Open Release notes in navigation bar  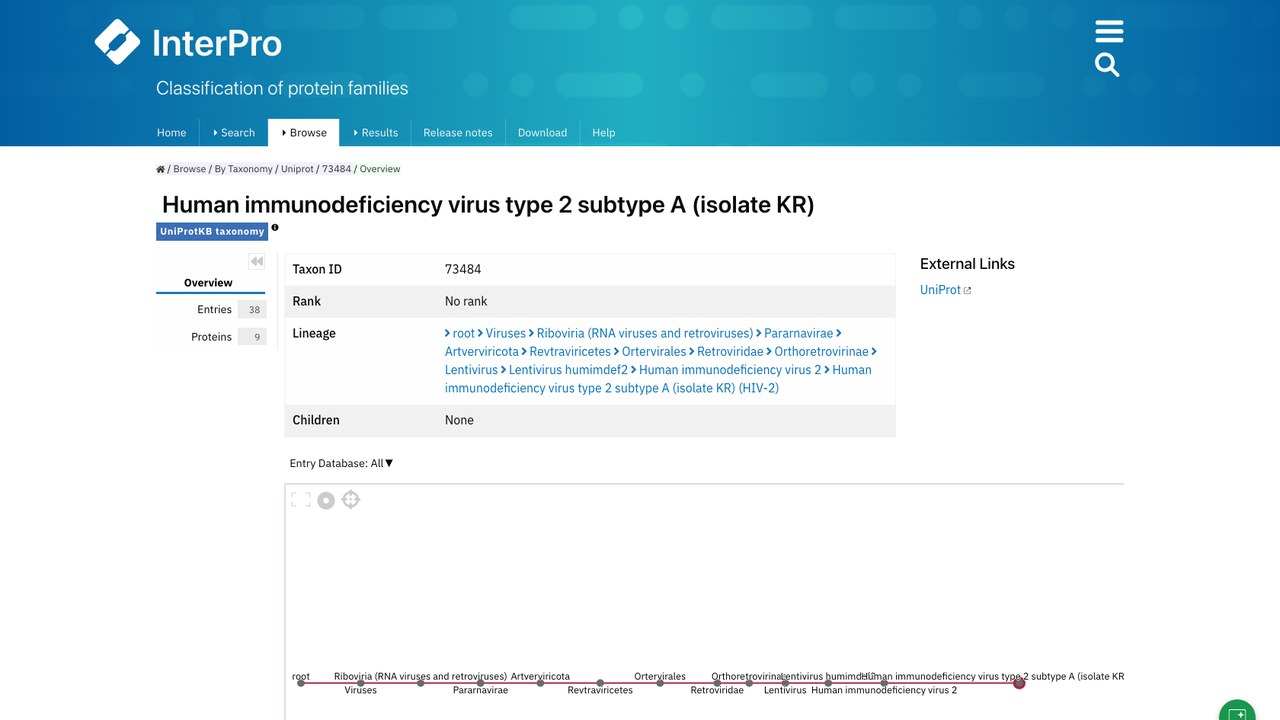point(458,132)
